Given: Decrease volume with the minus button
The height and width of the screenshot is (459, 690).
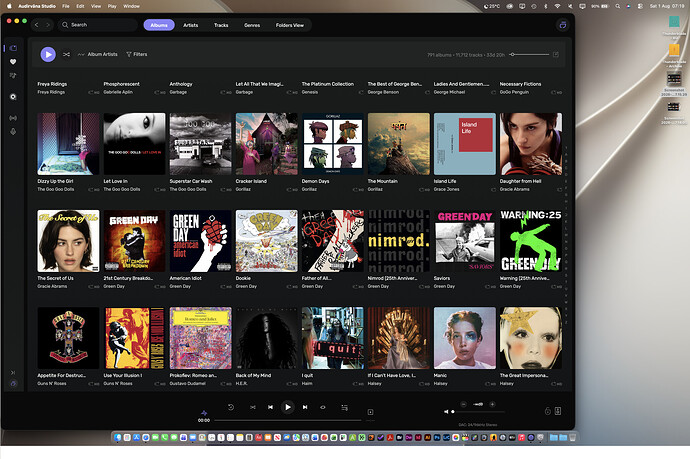Looking at the screenshot, I should [x=463, y=404].
